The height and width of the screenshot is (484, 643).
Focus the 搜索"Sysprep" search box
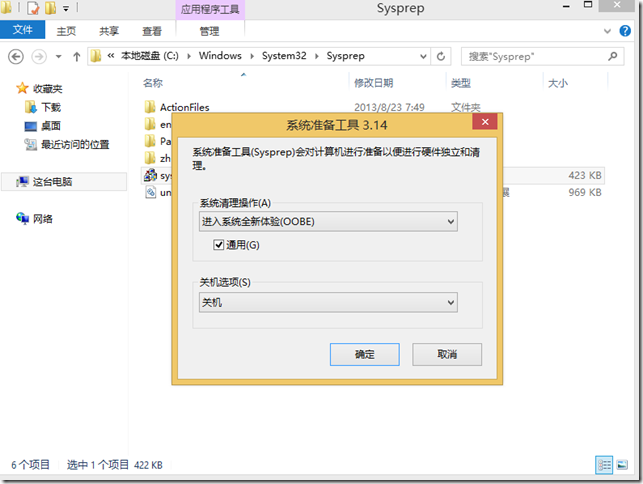[543, 57]
